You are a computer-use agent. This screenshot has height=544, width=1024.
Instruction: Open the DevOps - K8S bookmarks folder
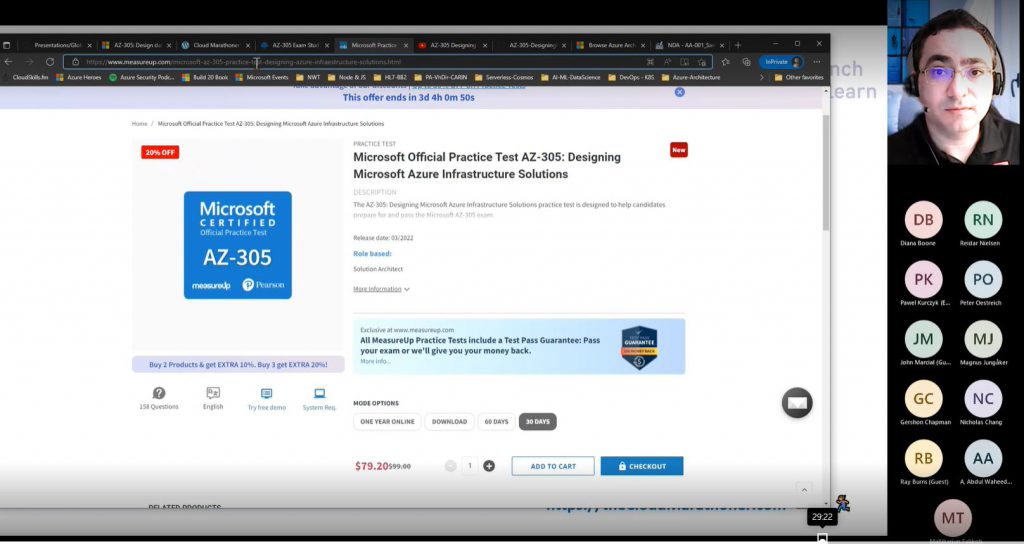click(x=631, y=77)
